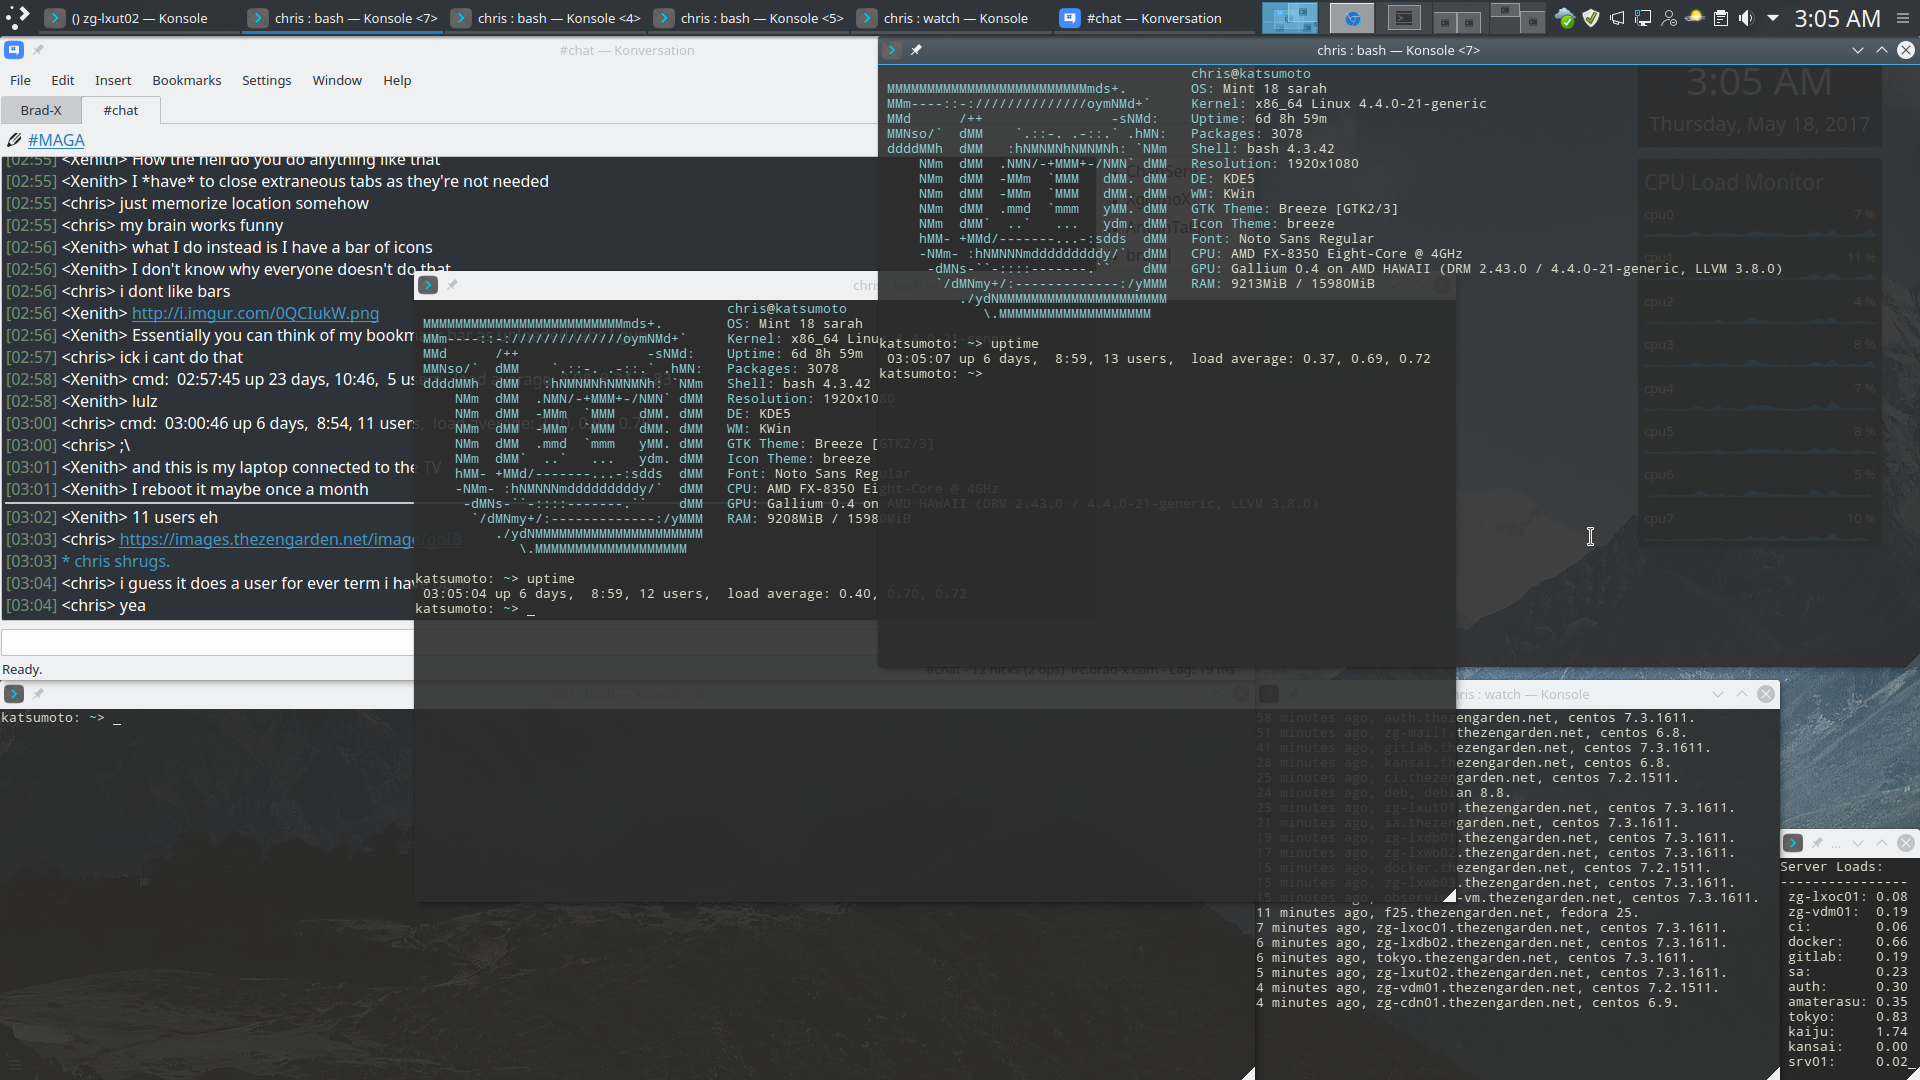This screenshot has height=1080, width=1920.
Task: Activate Konsole <4> taskbar entry
Action: point(547,18)
